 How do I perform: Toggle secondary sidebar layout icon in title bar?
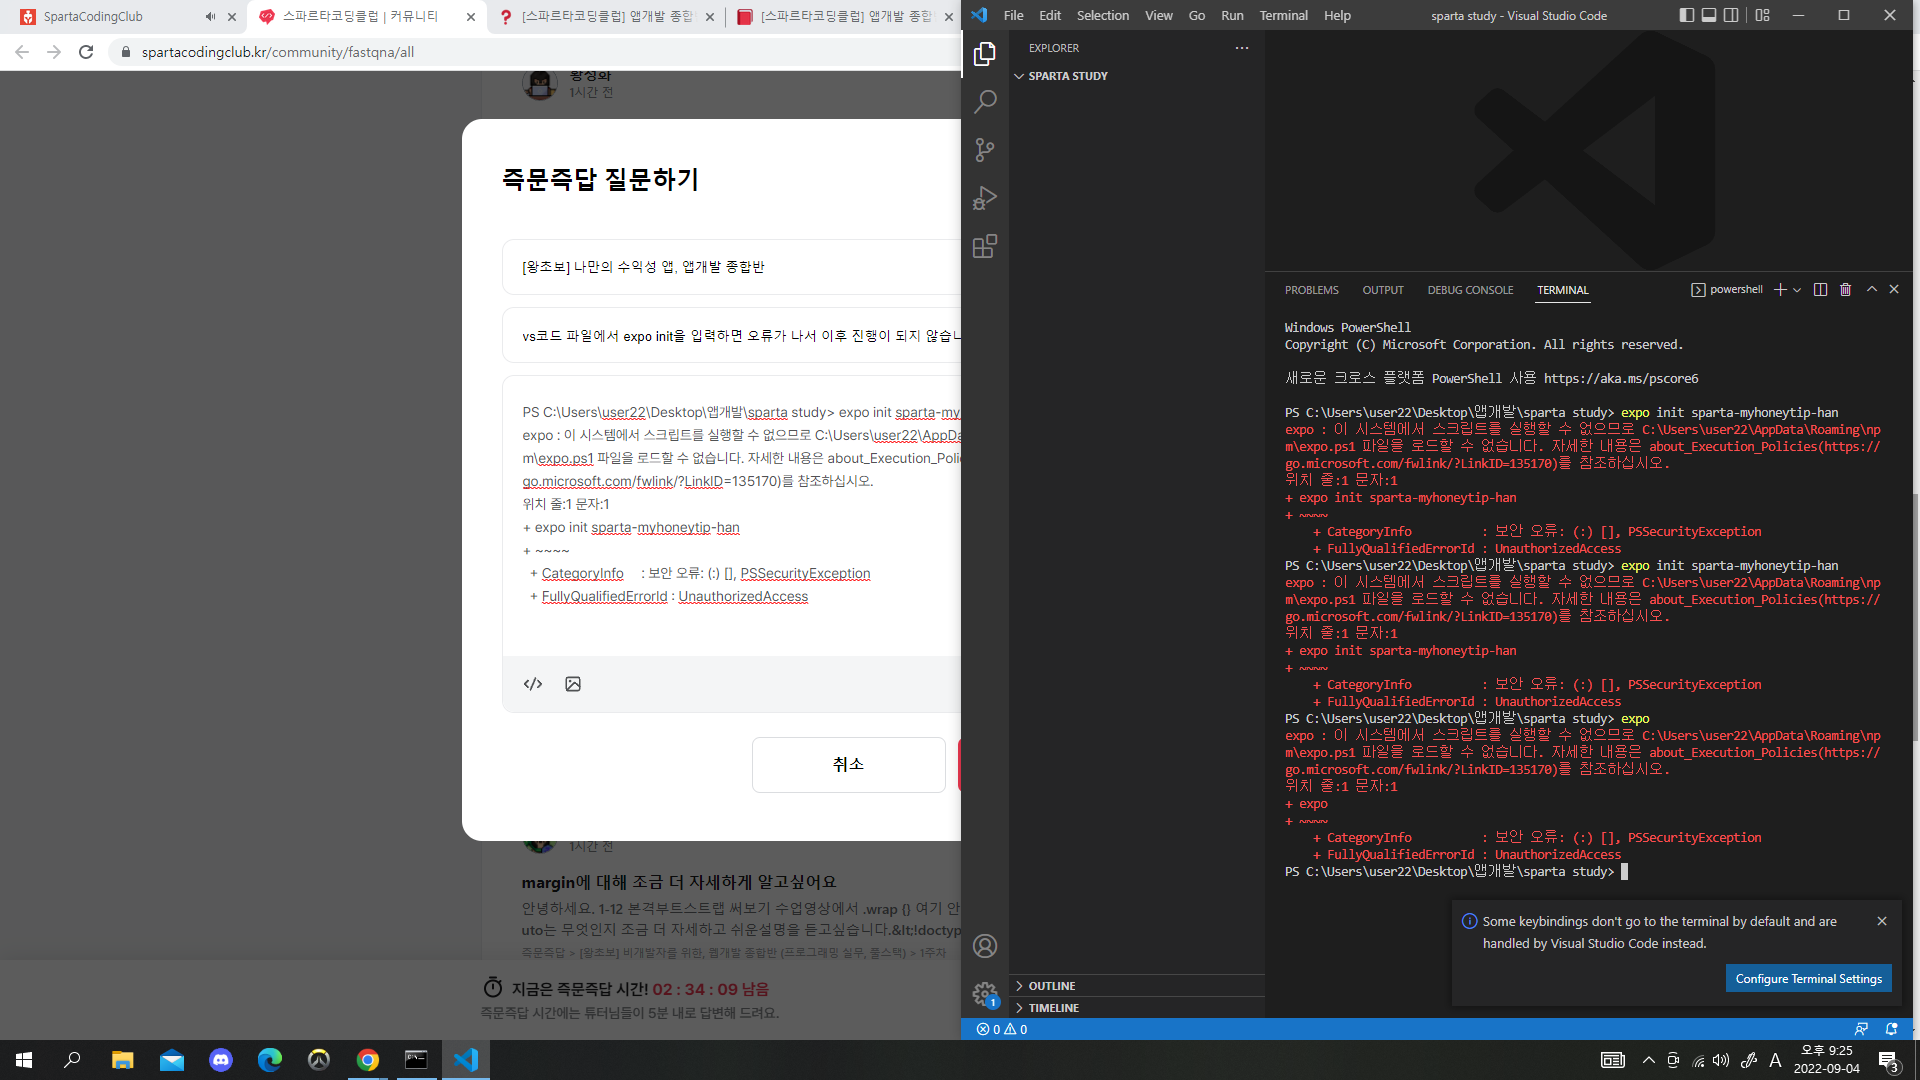[1731, 15]
